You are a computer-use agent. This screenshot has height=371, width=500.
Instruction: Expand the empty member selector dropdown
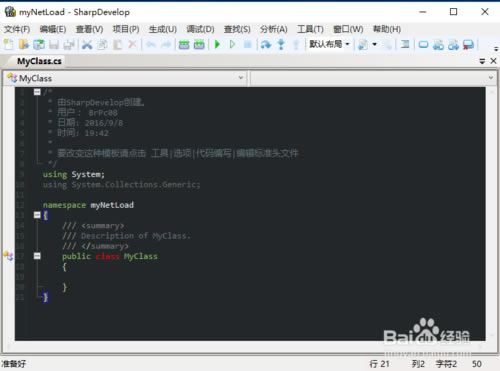click(491, 78)
